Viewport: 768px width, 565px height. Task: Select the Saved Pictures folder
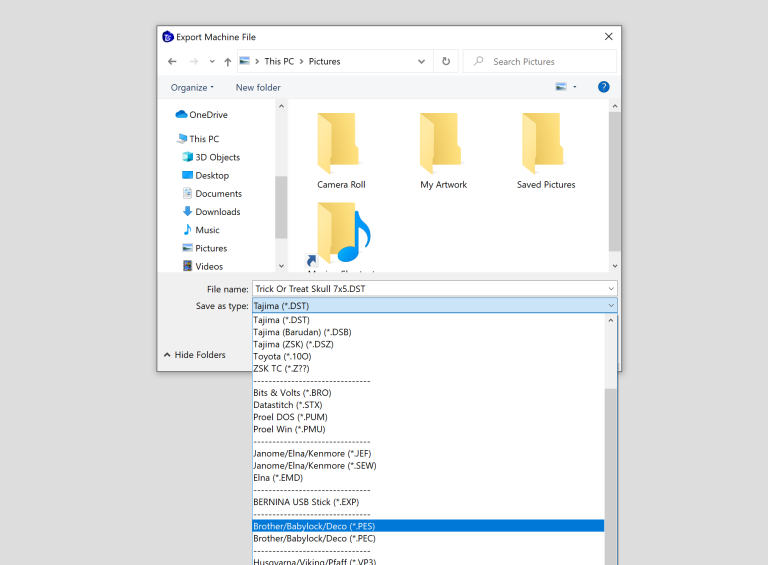coord(546,151)
